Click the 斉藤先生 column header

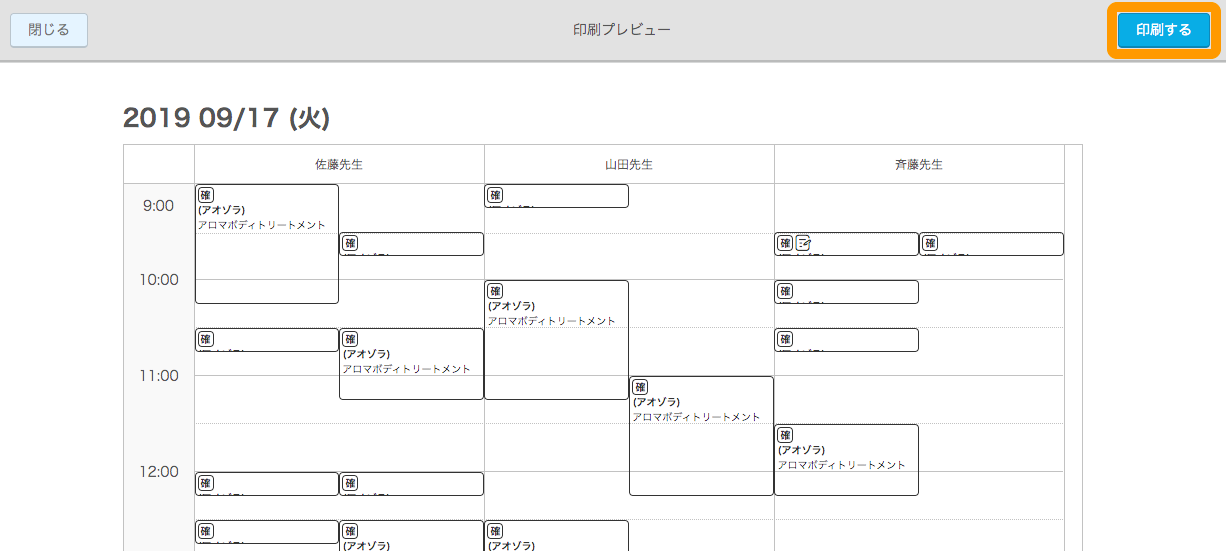point(919,165)
